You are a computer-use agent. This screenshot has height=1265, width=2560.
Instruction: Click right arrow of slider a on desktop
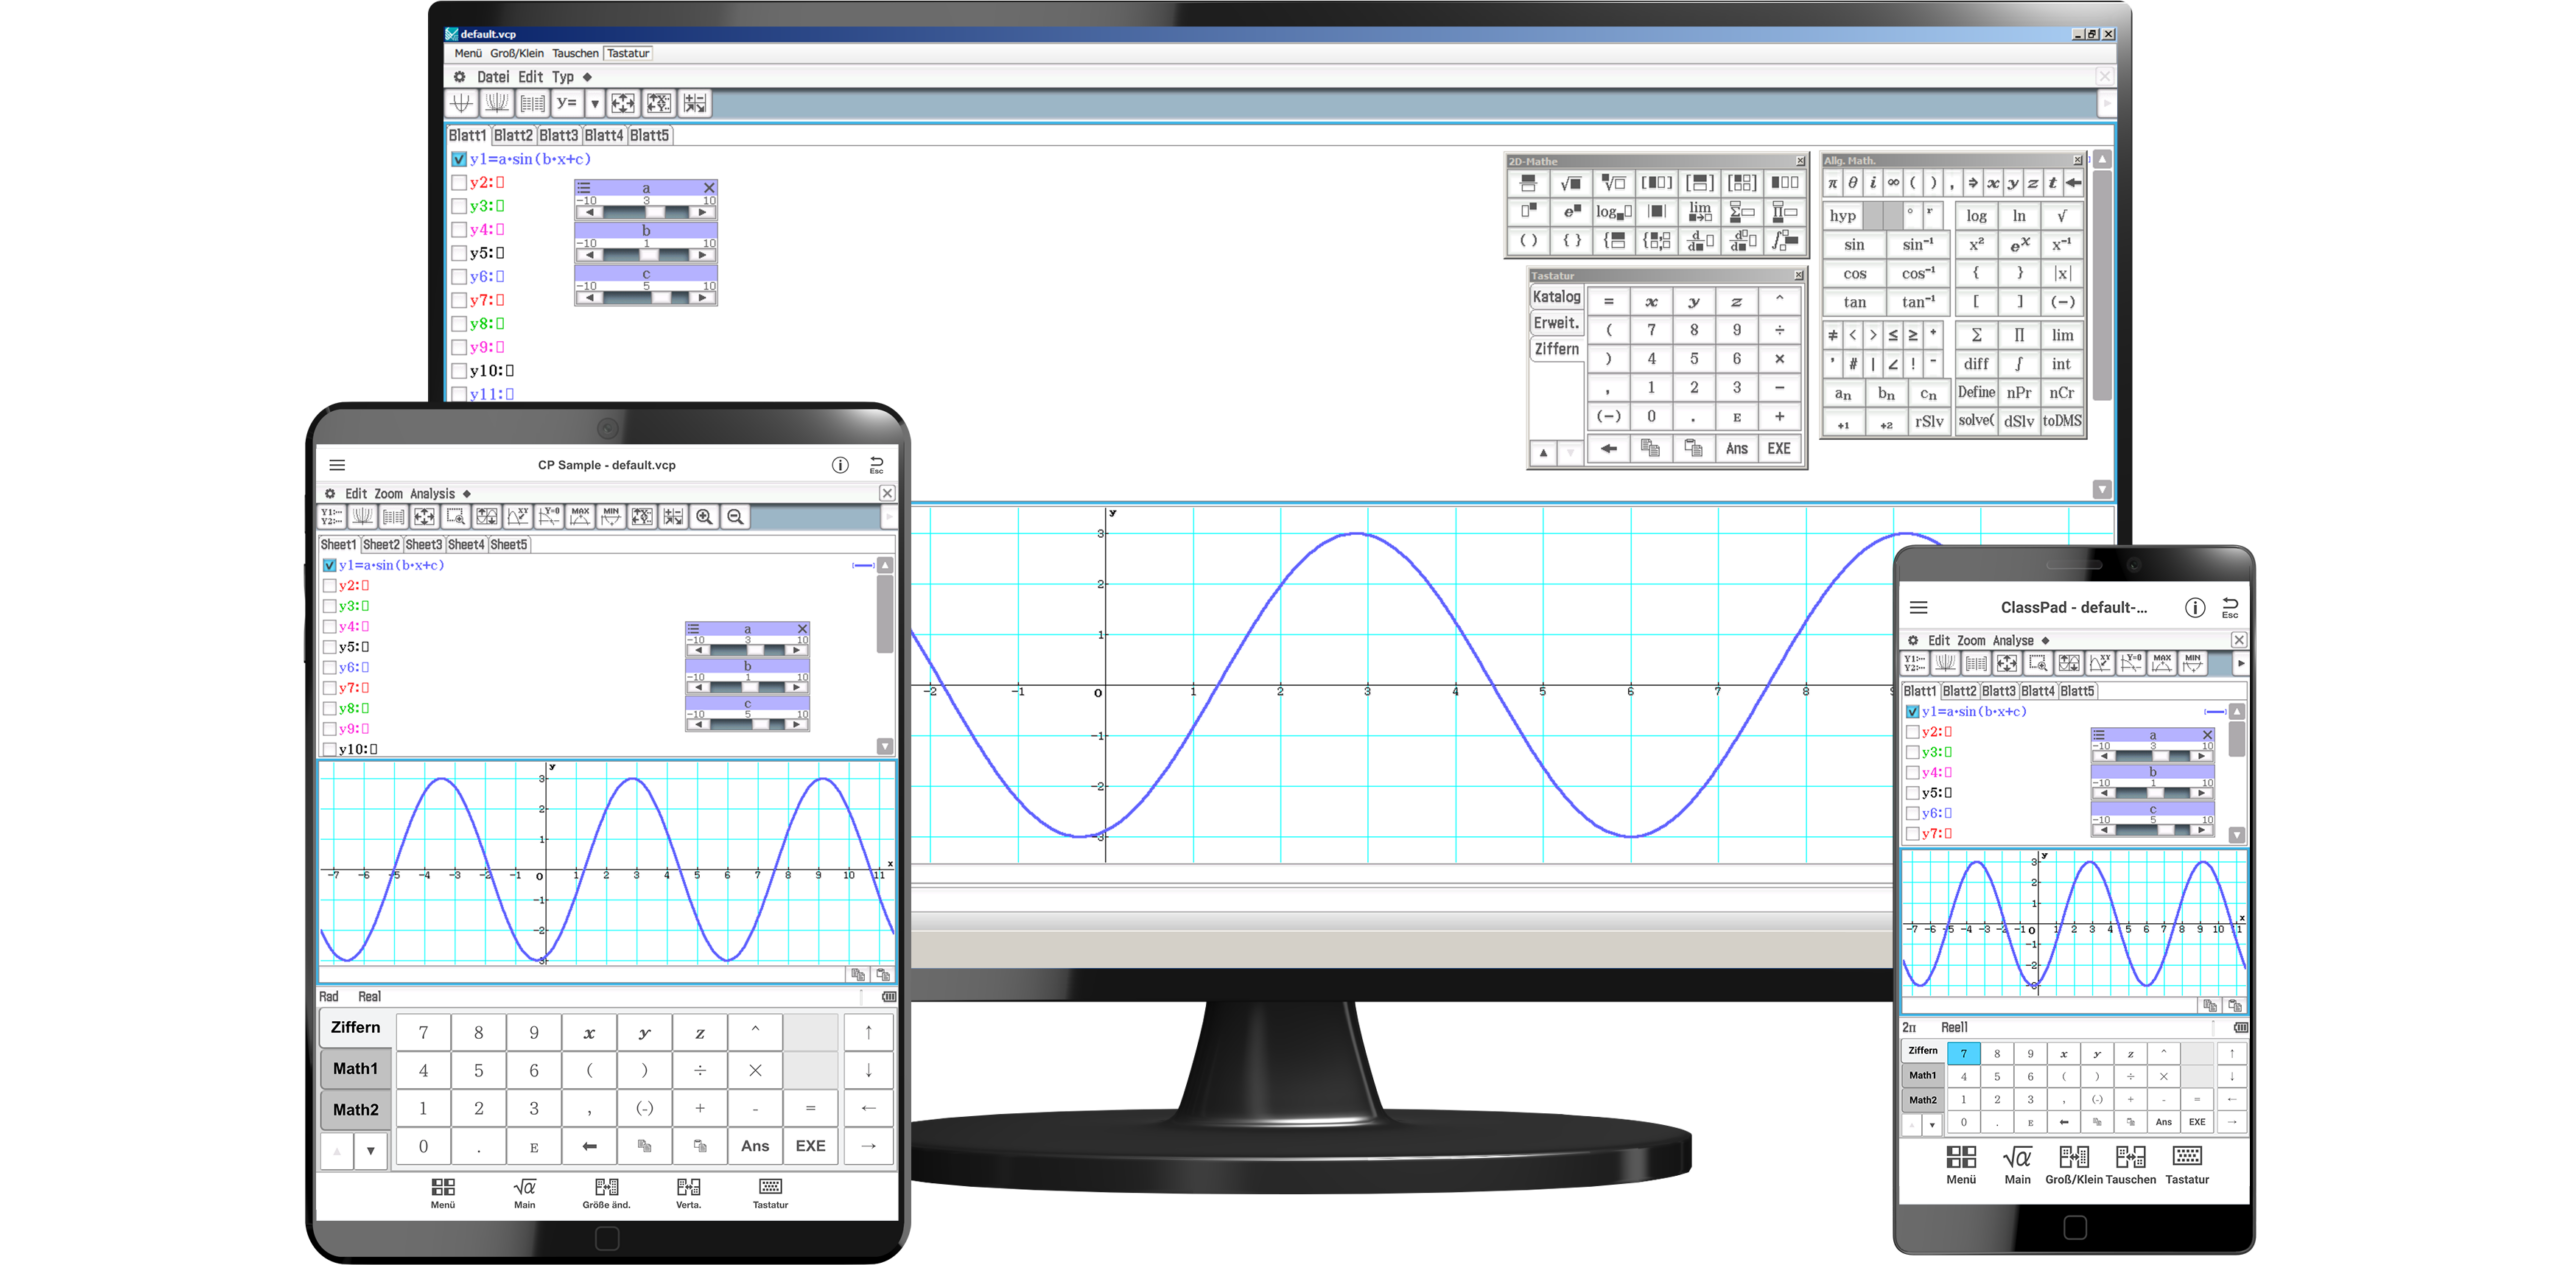(701, 212)
